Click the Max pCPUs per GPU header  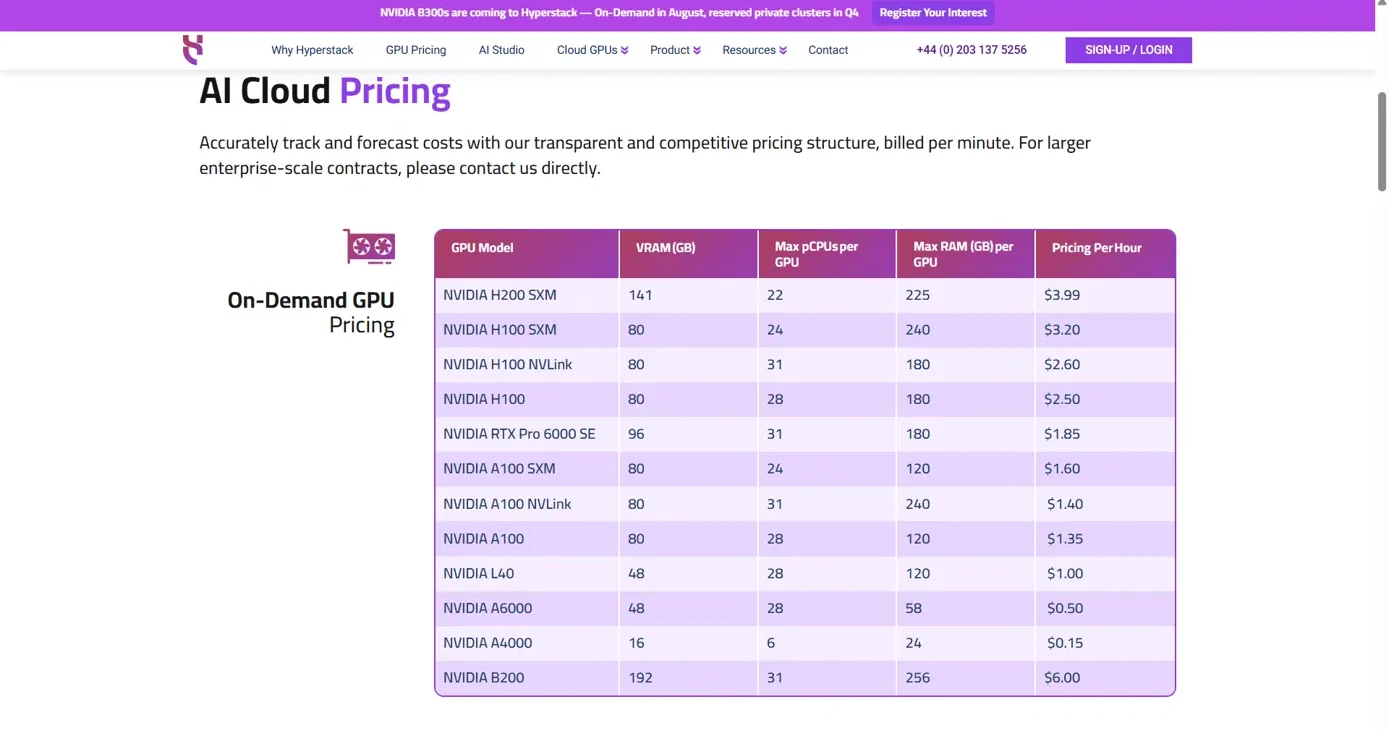pyautogui.click(x=827, y=254)
